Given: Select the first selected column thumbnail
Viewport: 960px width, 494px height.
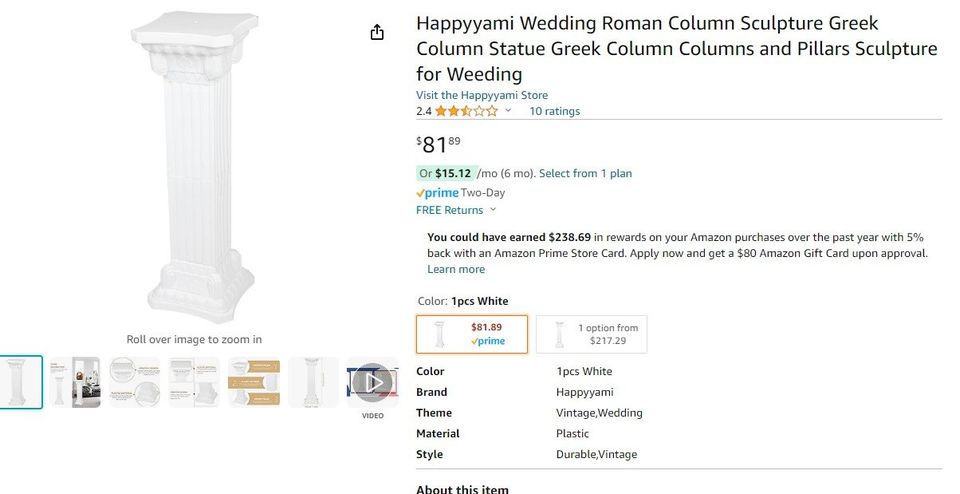Looking at the screenshot, I should (21, 382).
